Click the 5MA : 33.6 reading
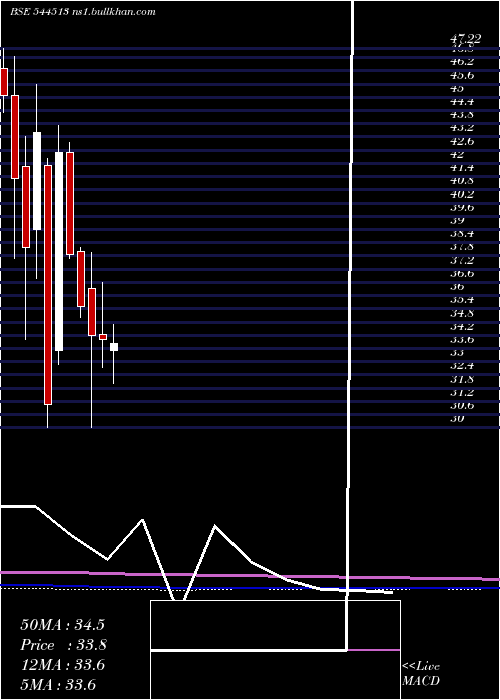 pos(58,685)
